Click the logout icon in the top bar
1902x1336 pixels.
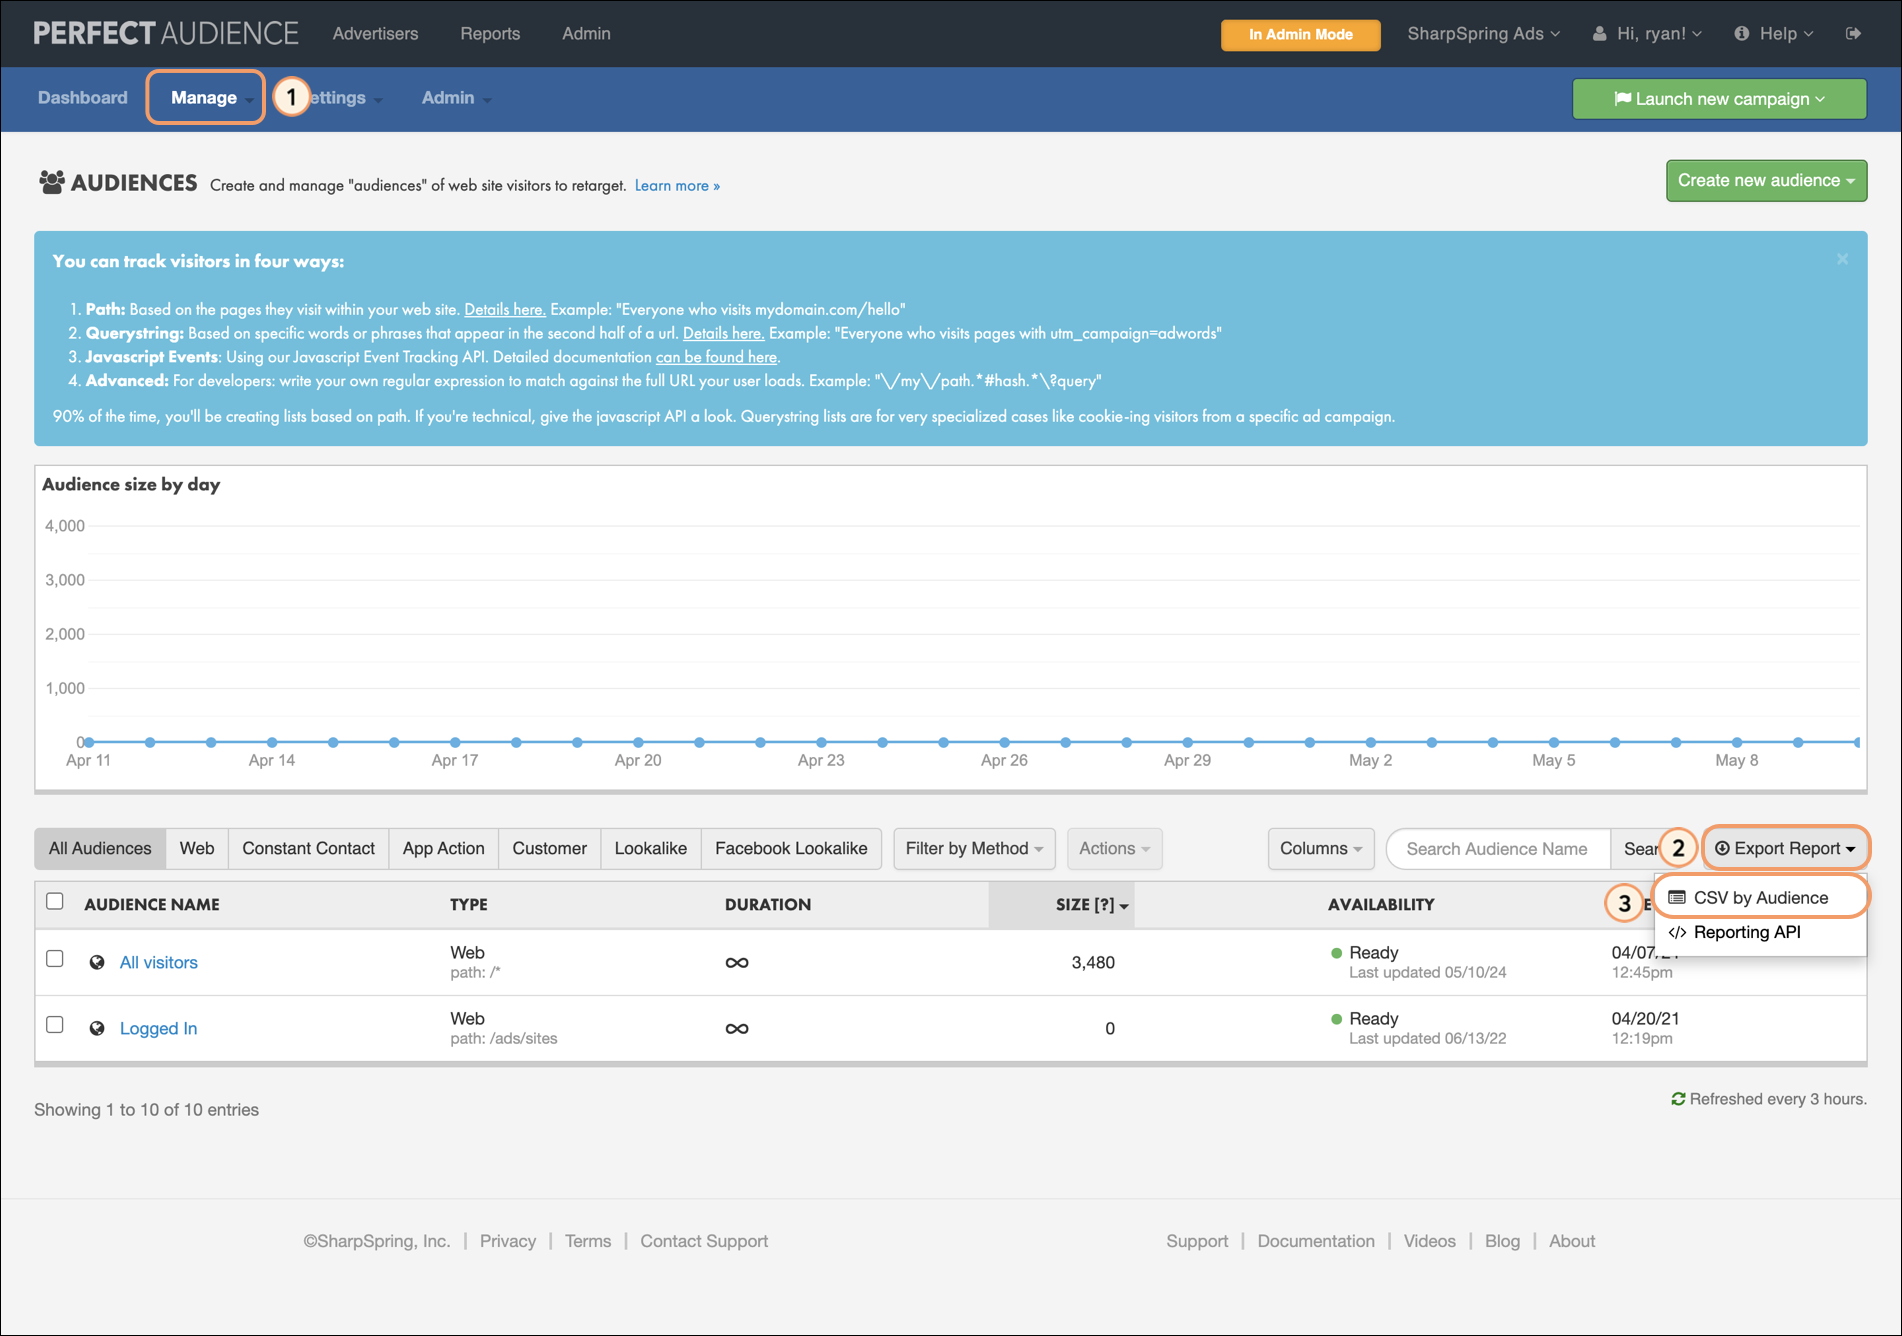point(1853,33)
